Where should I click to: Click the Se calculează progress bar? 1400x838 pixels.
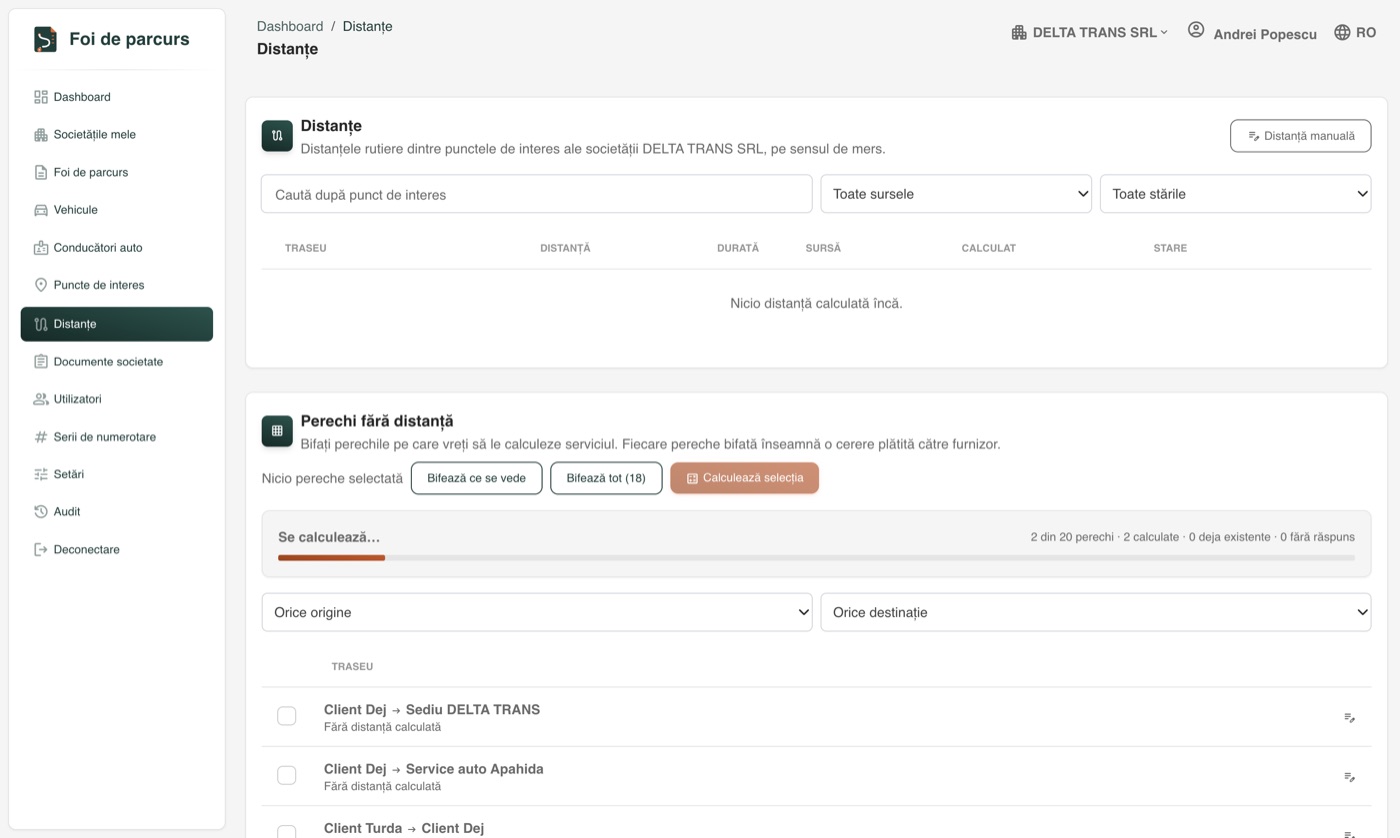click(816, 557)
